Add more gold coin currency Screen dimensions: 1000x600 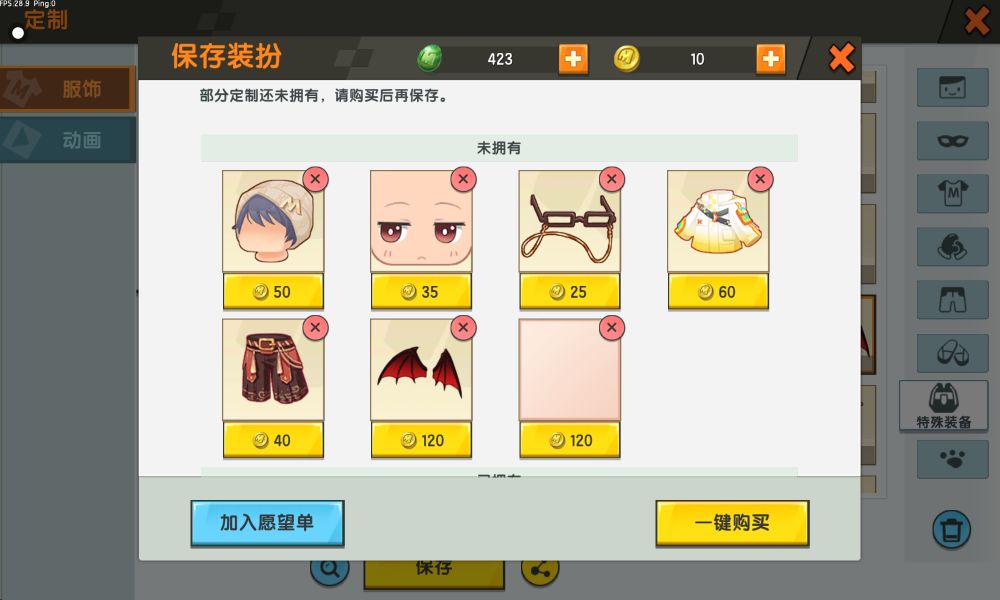coord(770,59)
